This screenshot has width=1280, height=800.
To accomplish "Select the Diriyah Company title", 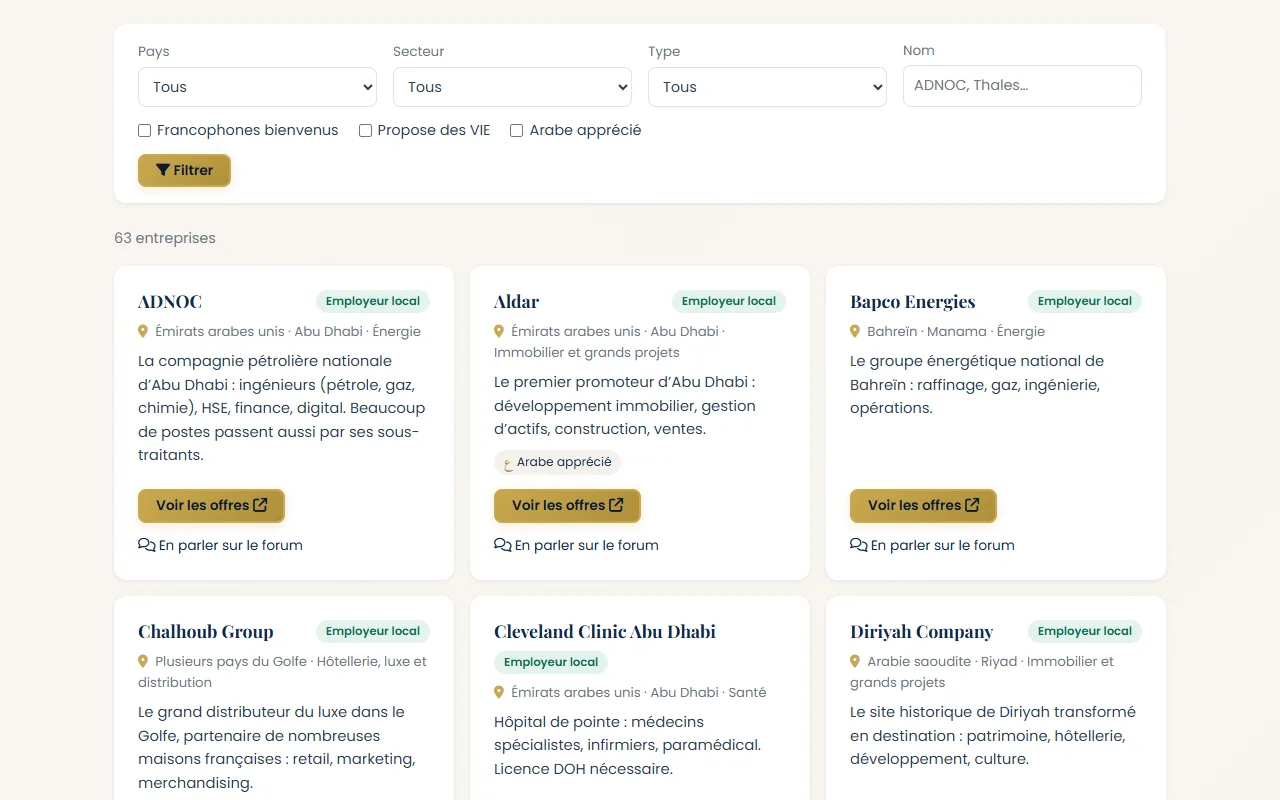I will click(922, 632).
